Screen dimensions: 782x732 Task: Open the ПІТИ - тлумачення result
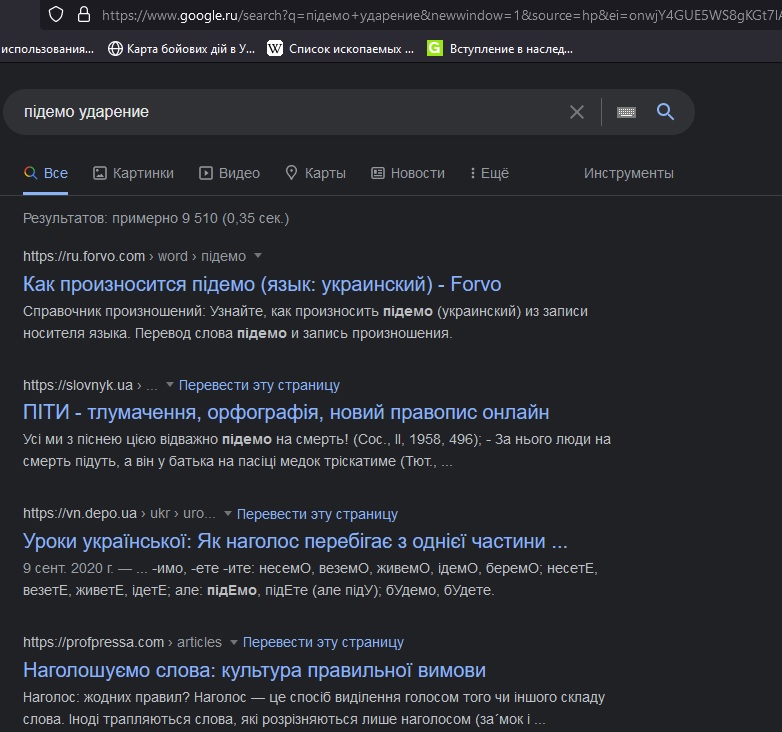pyautogui.click(x=286, y=412)
